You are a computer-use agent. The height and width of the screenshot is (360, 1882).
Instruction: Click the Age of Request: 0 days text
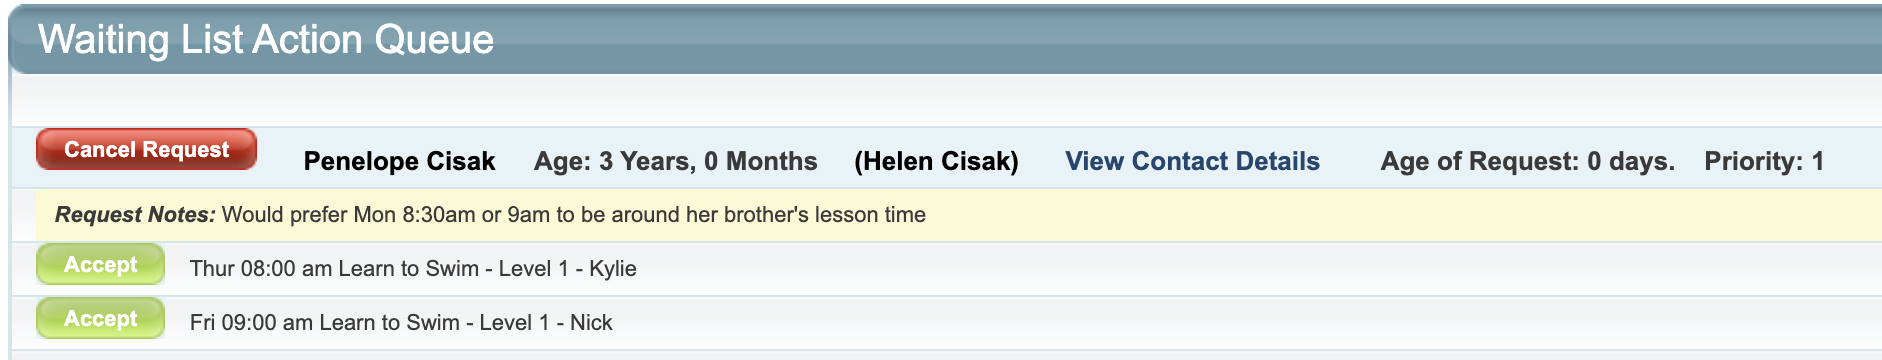(1527, 161)
